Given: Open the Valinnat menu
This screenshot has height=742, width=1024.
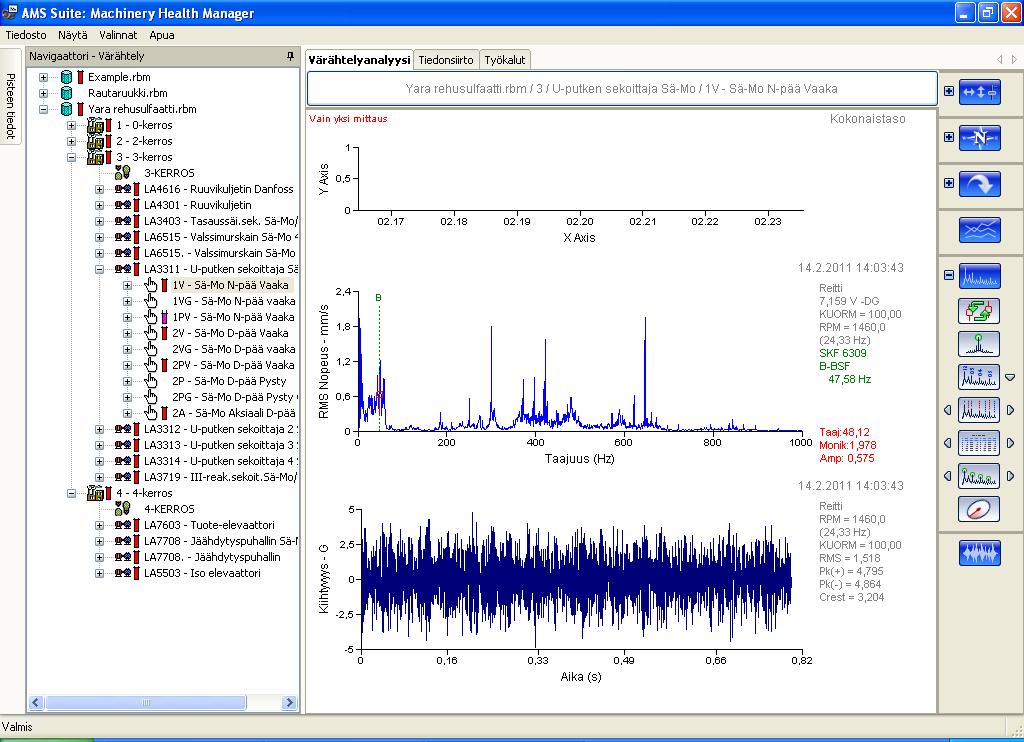Looking at the screenshot, I should [x=118, y=35].
